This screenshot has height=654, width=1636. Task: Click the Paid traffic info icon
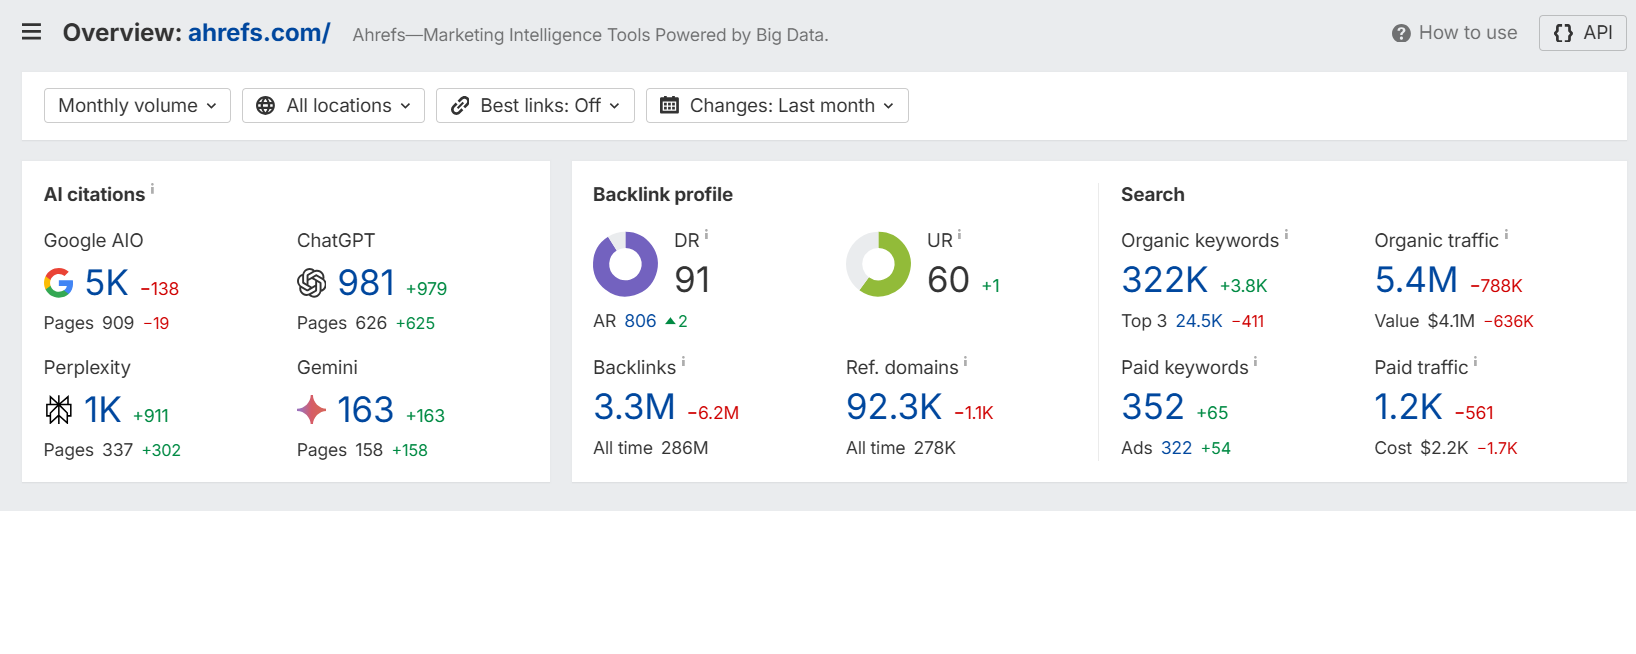click(1475, 362)
